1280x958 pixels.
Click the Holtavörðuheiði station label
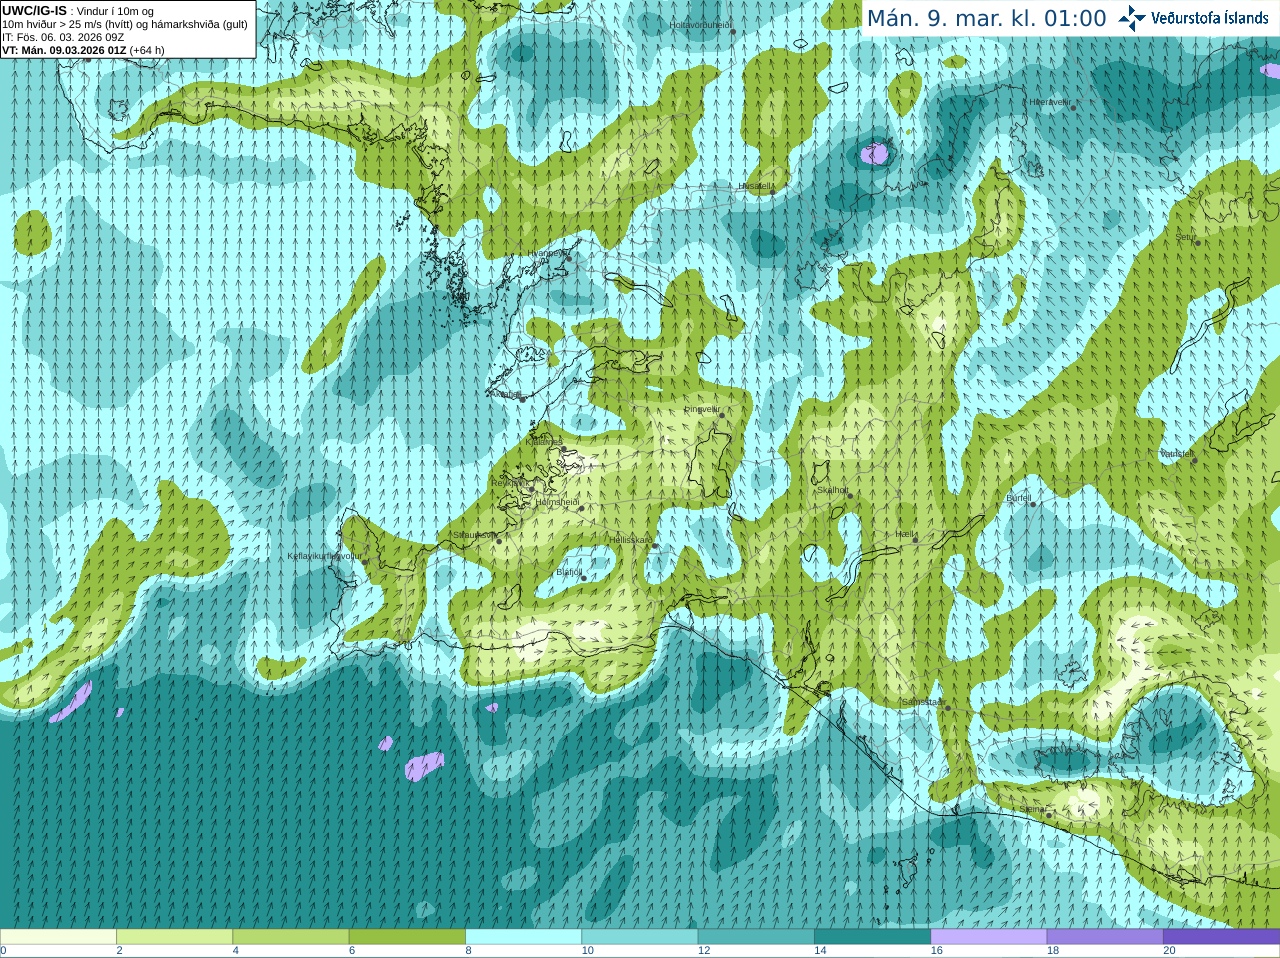tap(700, 24)
